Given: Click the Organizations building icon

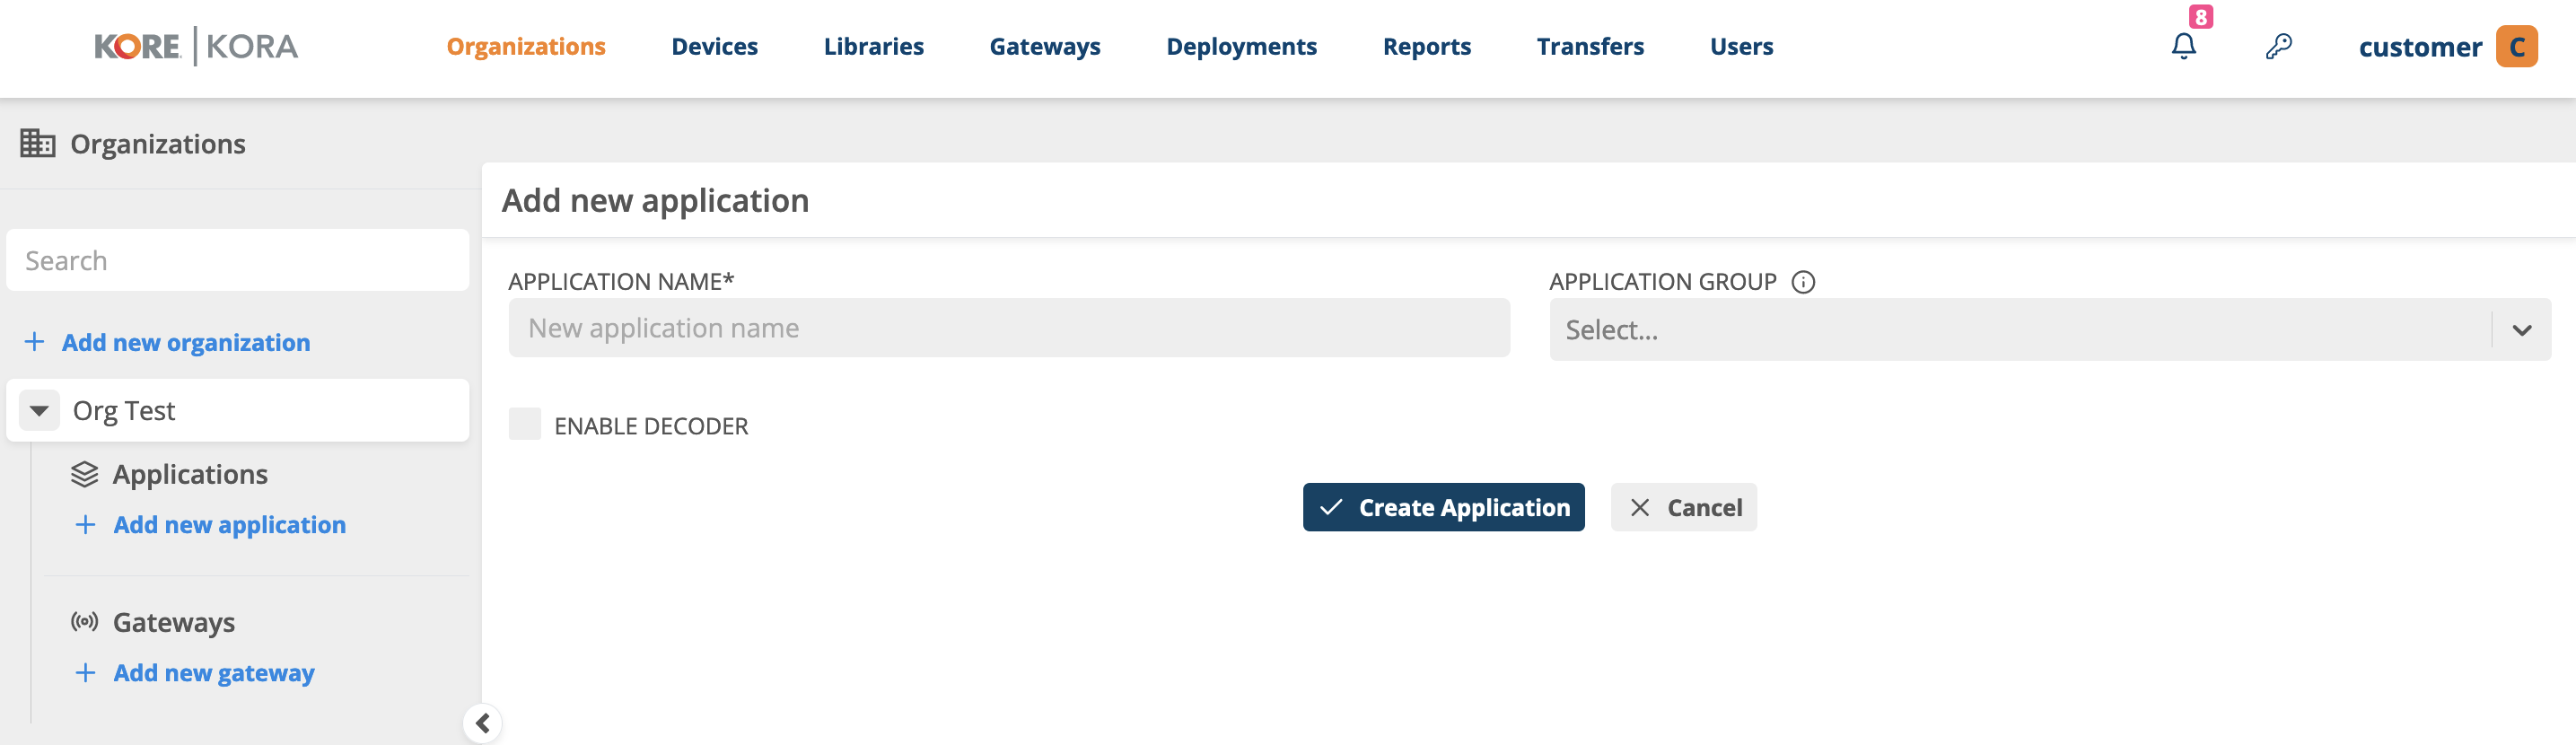Looking at the screenshot, I should (38, 143).
